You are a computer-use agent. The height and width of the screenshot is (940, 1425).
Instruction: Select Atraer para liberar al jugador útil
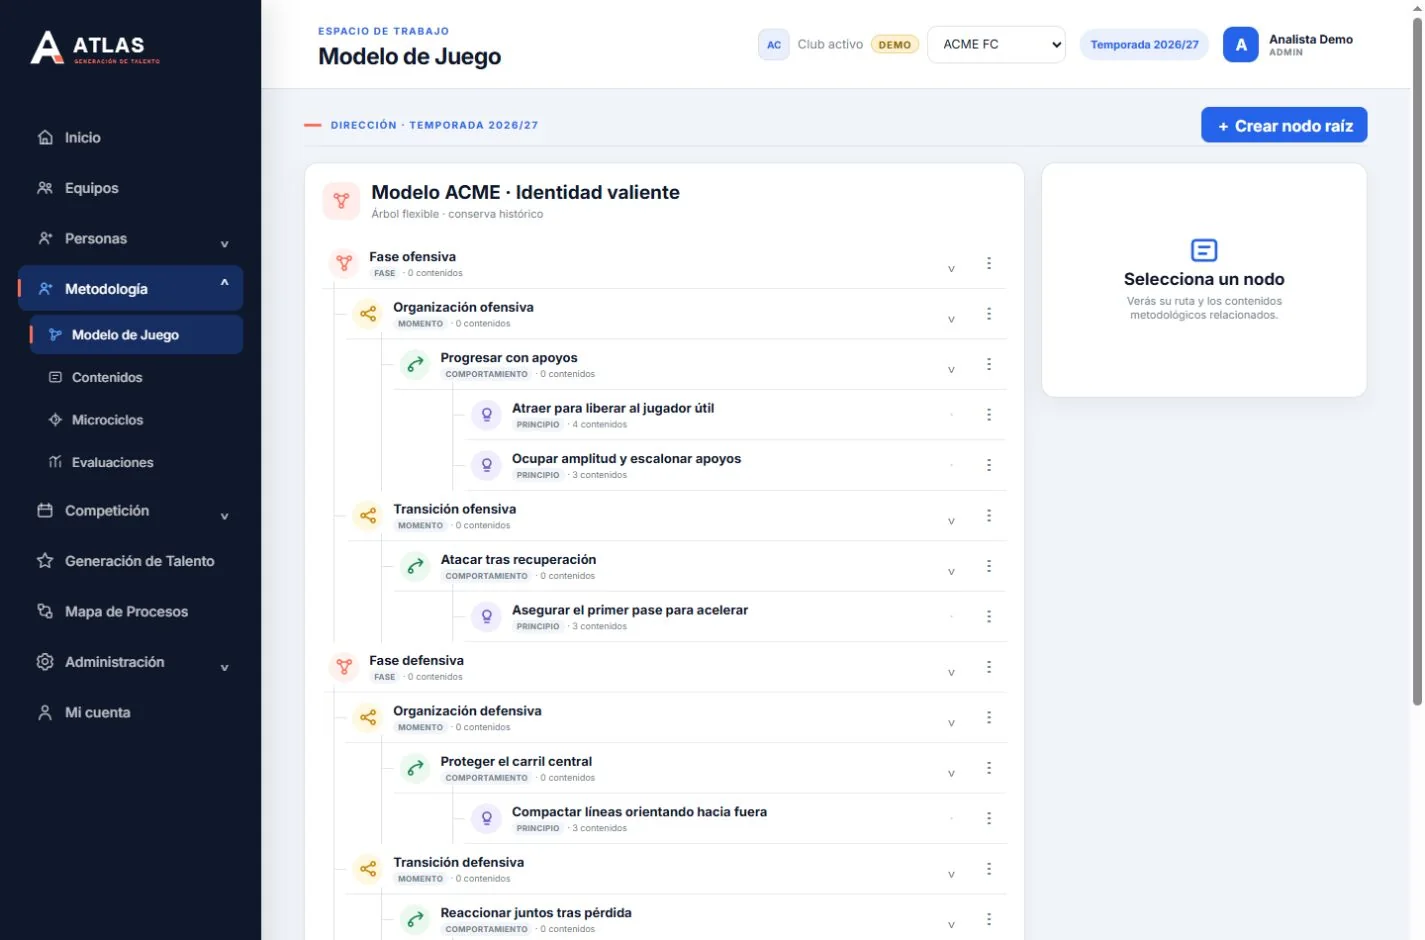[613, 408]
